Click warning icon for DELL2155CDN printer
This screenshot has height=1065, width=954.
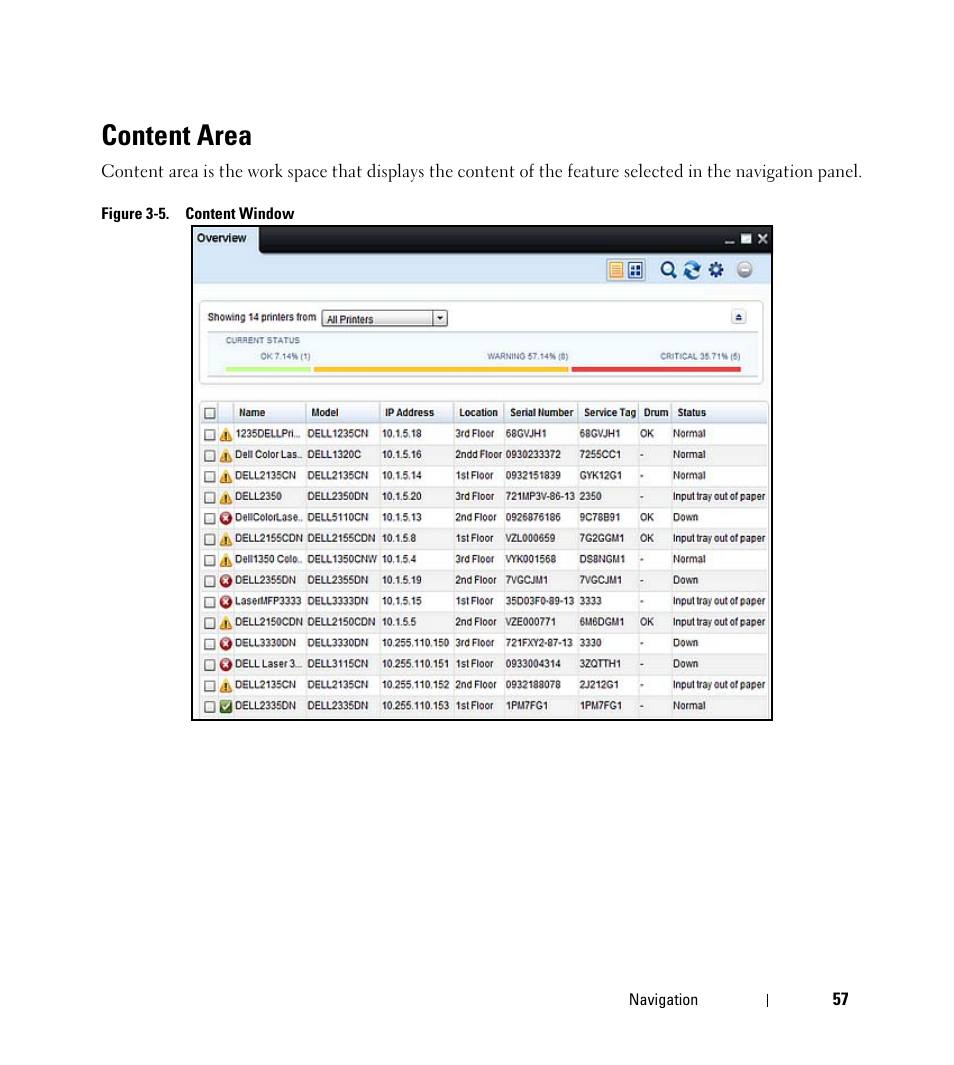pyautogui.click(x=225, y=539)
